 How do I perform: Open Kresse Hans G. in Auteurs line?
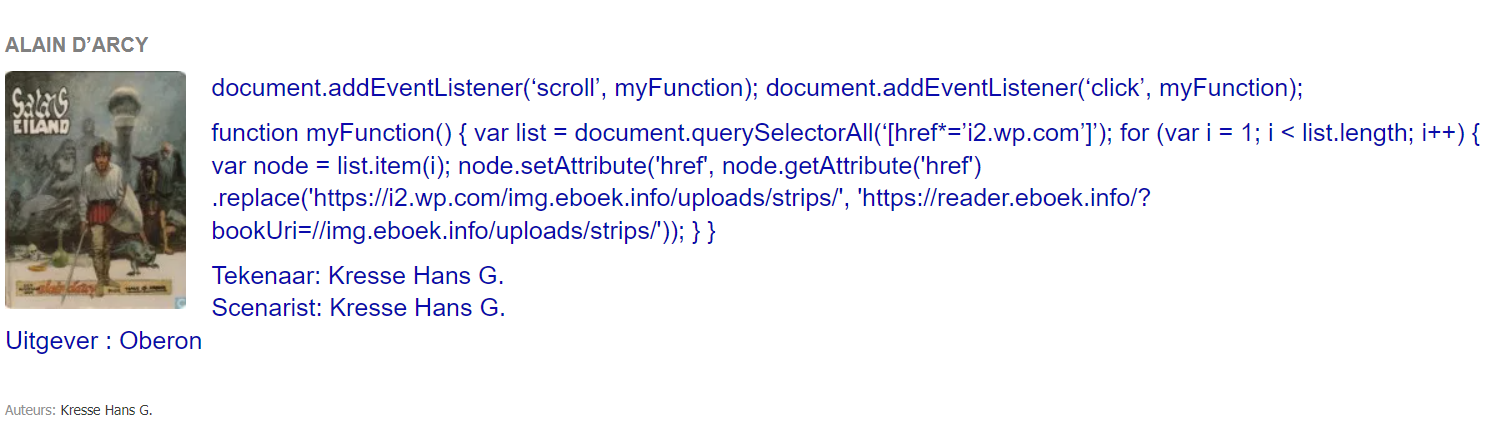106,410
